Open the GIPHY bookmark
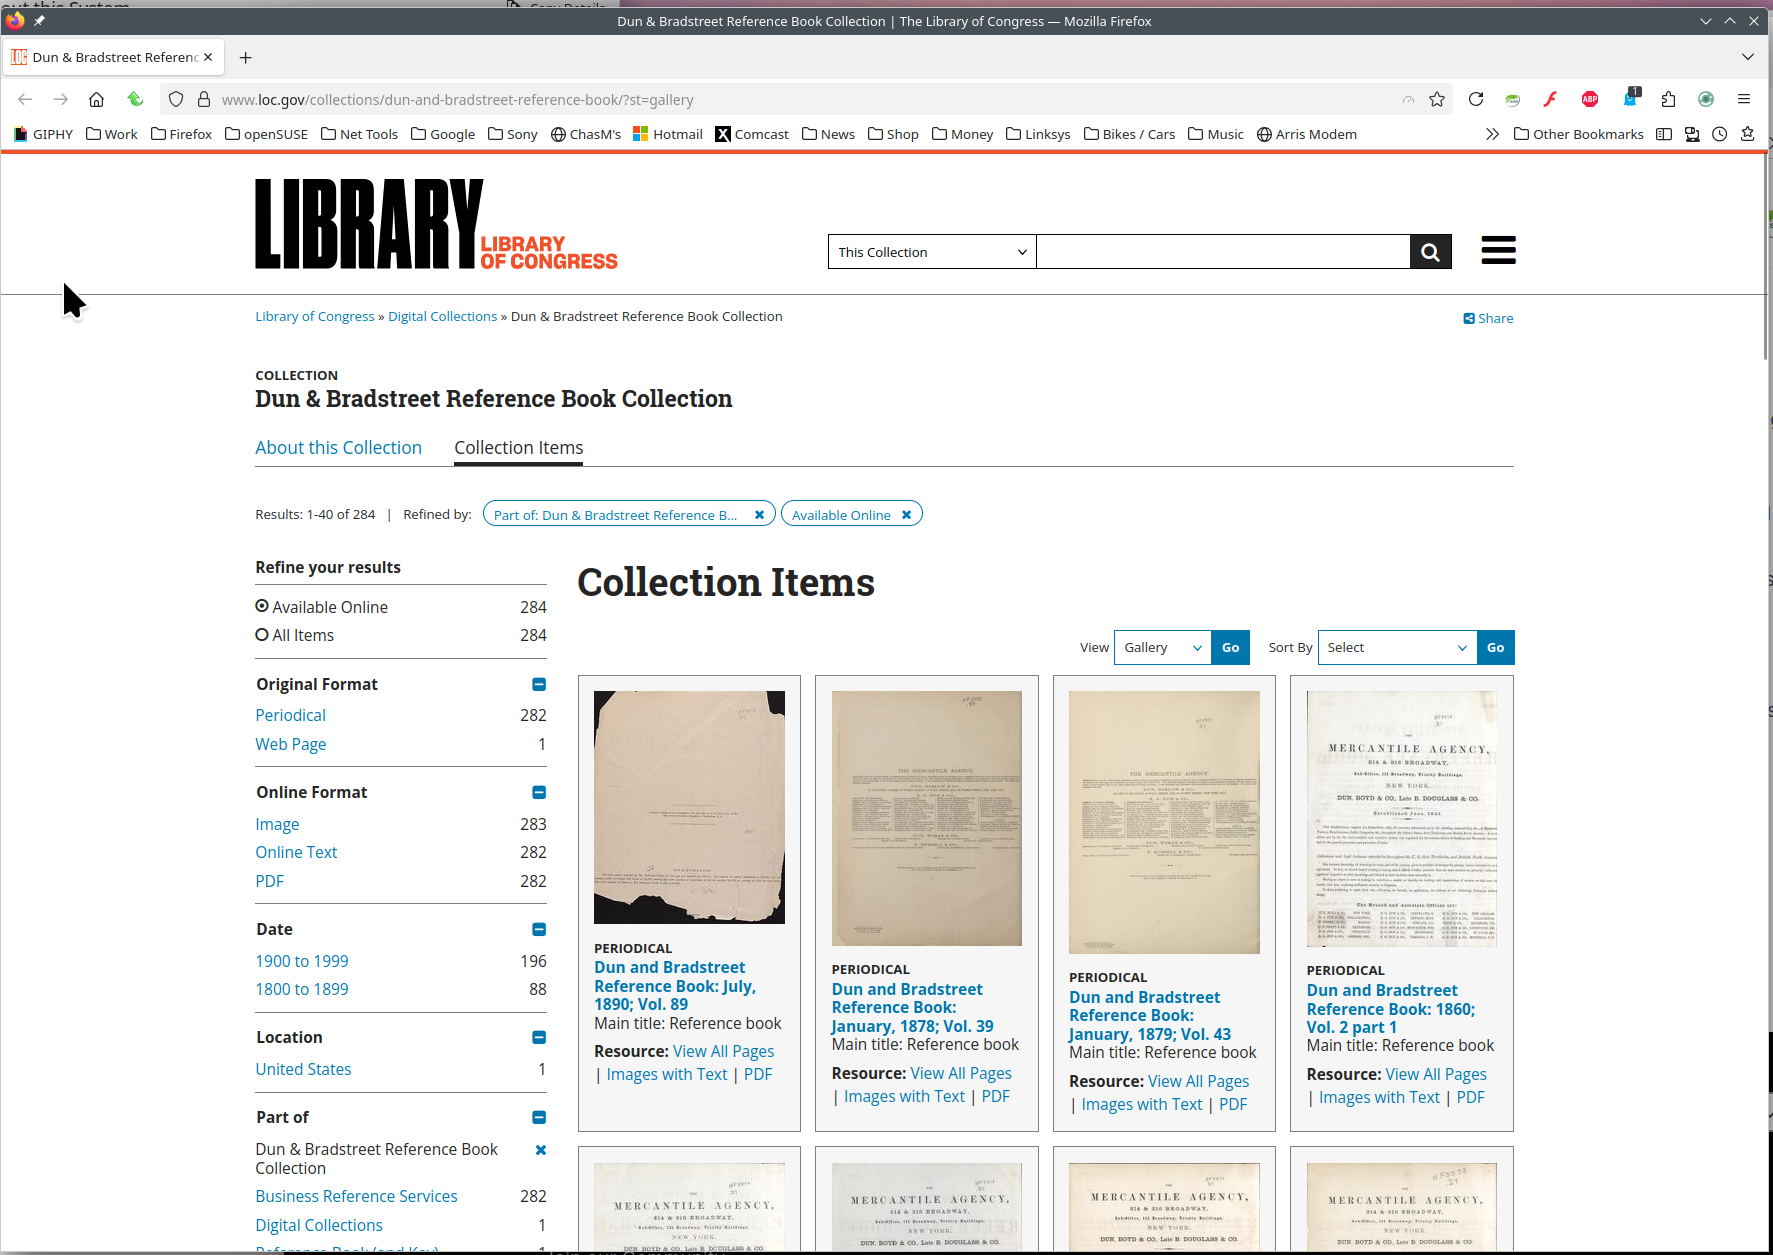The width and height of the screenshot is (1773, 1255). (43, 134)
